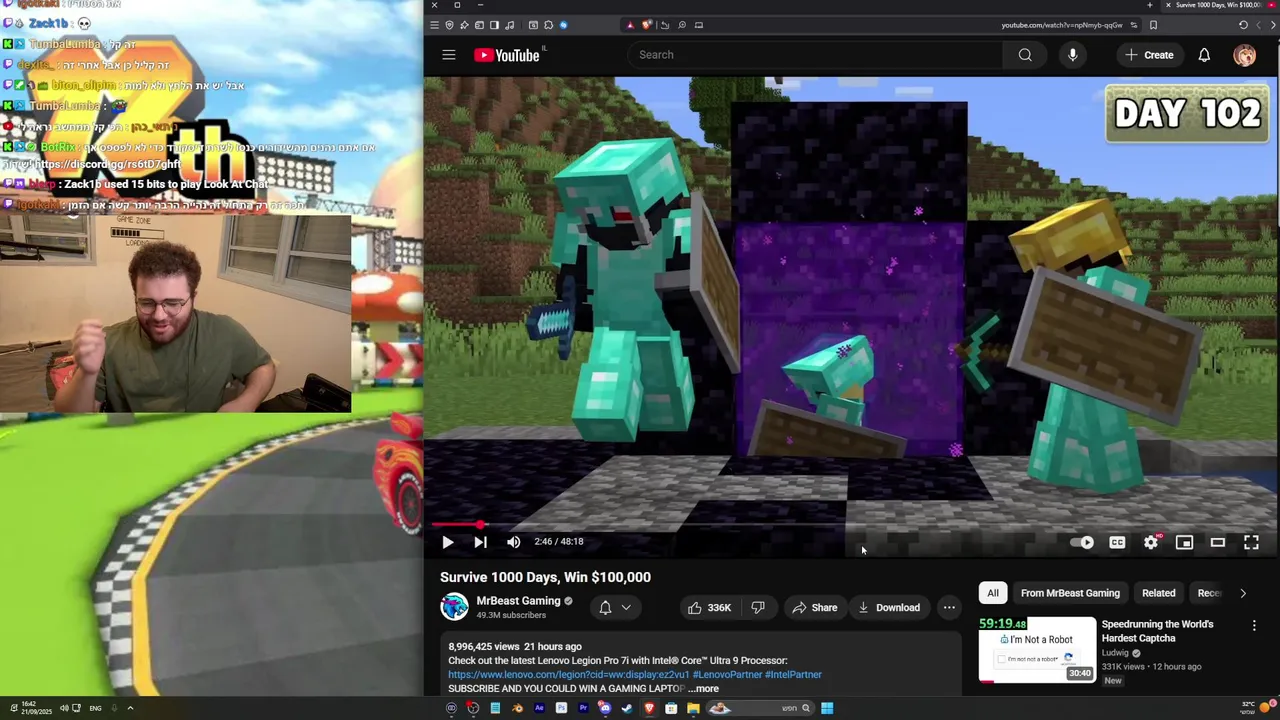Focus the YouTube search field

815,55
